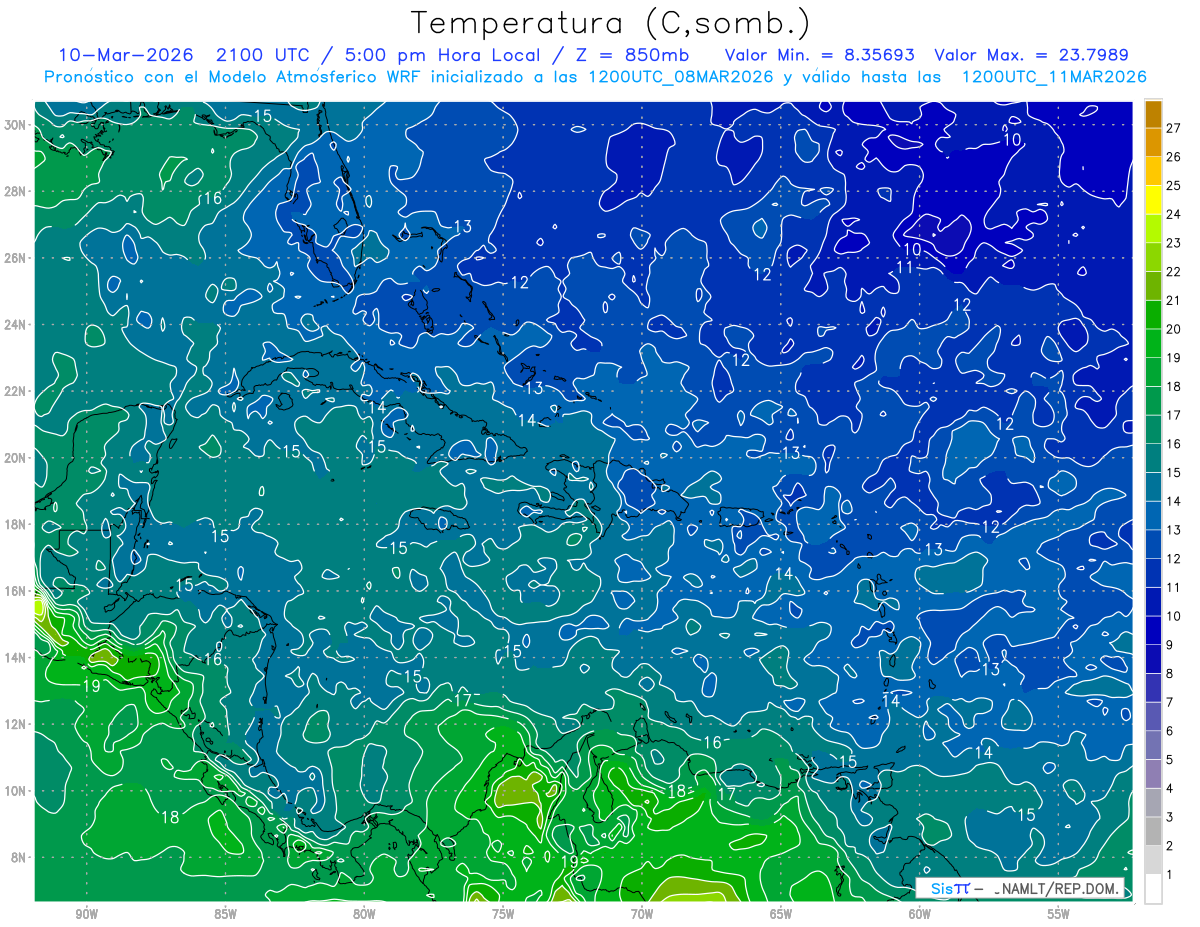Click the "Z = 850mb" level text
1200x927 pixels.
pyautogui.click(x=628, y=55)
